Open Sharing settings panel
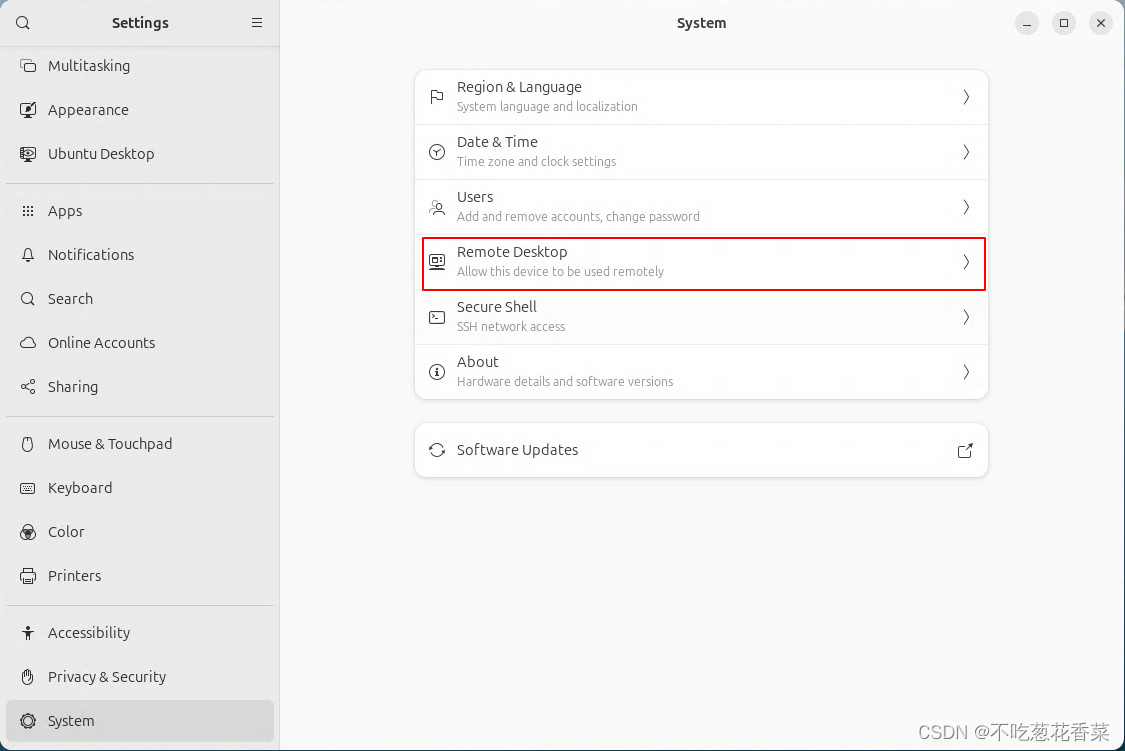Image resolution: width=1125 pixels, height=751 pixels. (x=140, y=387)
